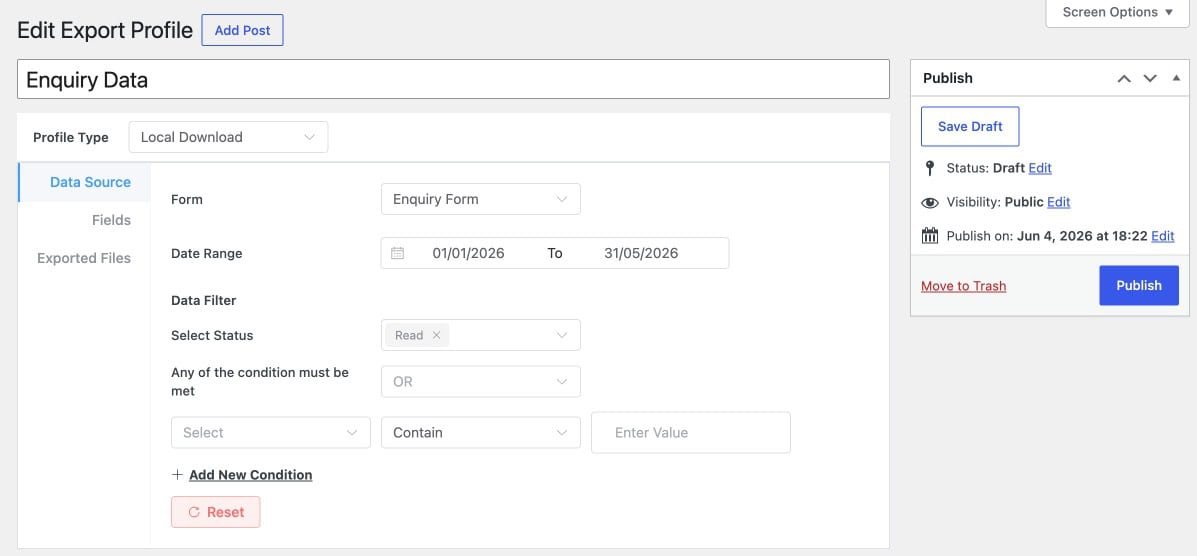The image size is (1197, 556).
Task: Open the Contain operator dropdown
Action: (x=481, y=432)
